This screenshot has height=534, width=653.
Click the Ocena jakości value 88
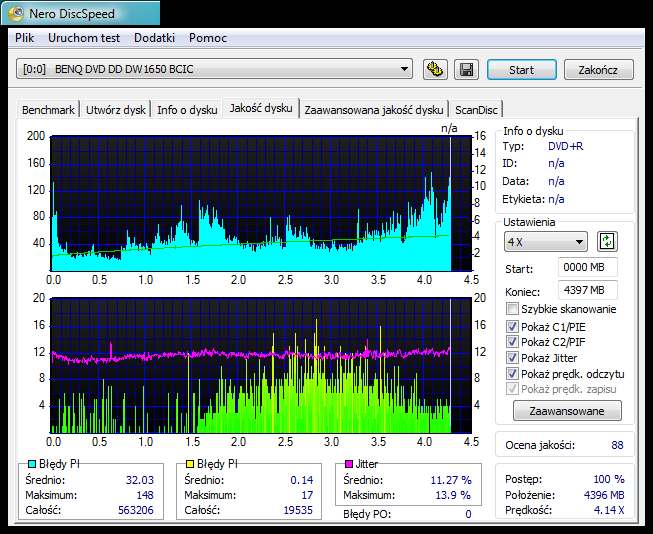point(617,445)
